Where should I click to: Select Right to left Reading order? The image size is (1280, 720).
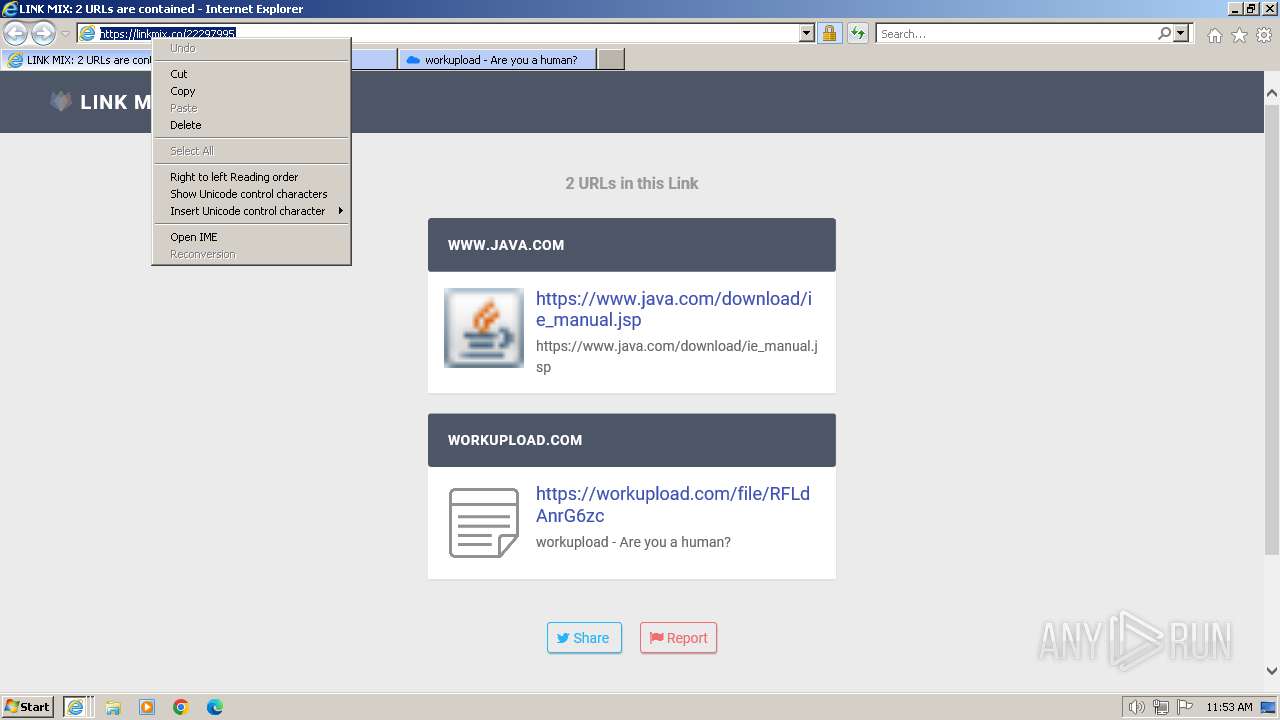pos(250,177)
